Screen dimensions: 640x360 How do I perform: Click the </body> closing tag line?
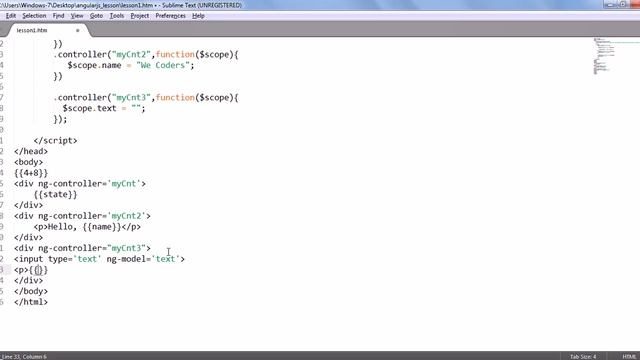[x=31, y=291]
